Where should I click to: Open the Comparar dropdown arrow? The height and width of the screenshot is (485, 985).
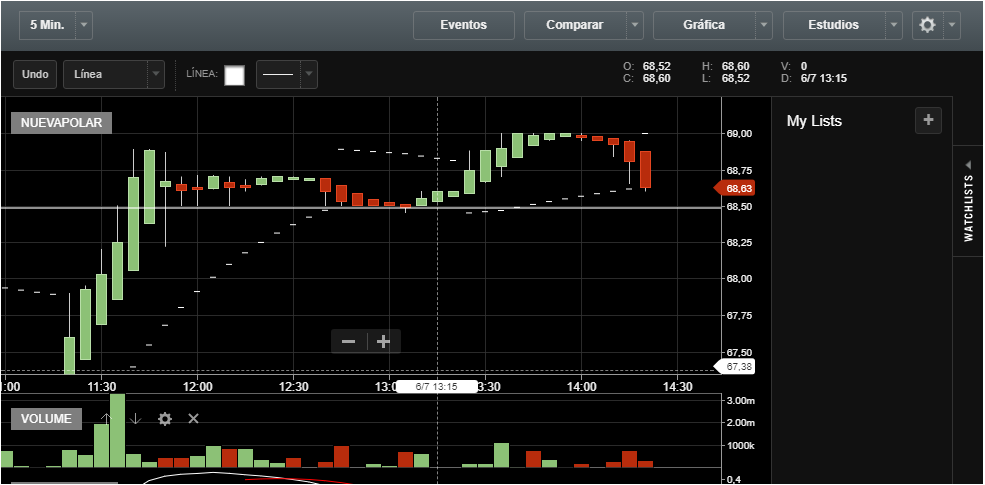(634, 25)
